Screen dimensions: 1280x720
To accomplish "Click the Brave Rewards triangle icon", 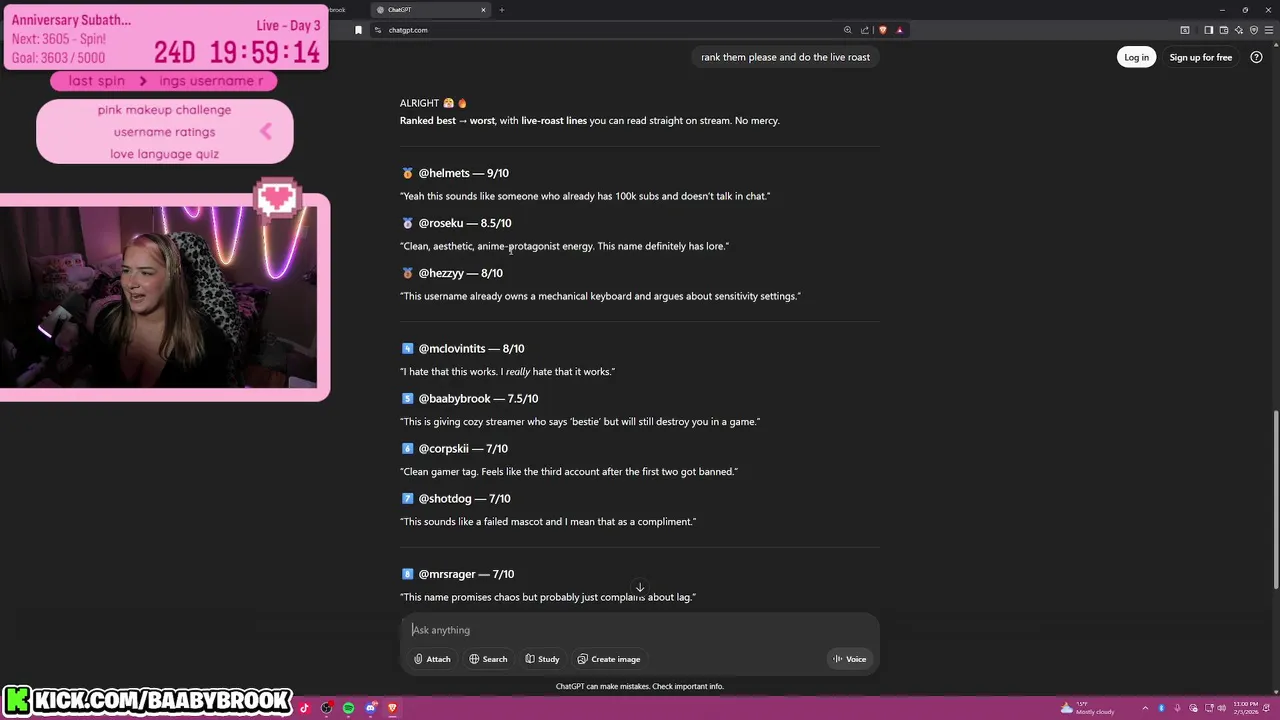I will click(899, 30).
